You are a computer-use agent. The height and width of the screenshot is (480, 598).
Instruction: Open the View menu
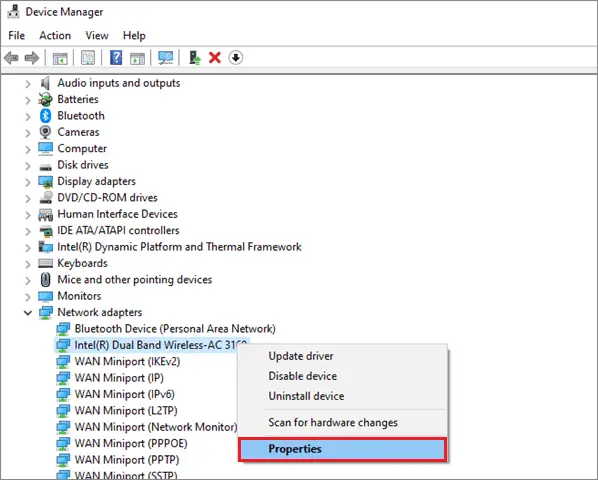(97, 35)
